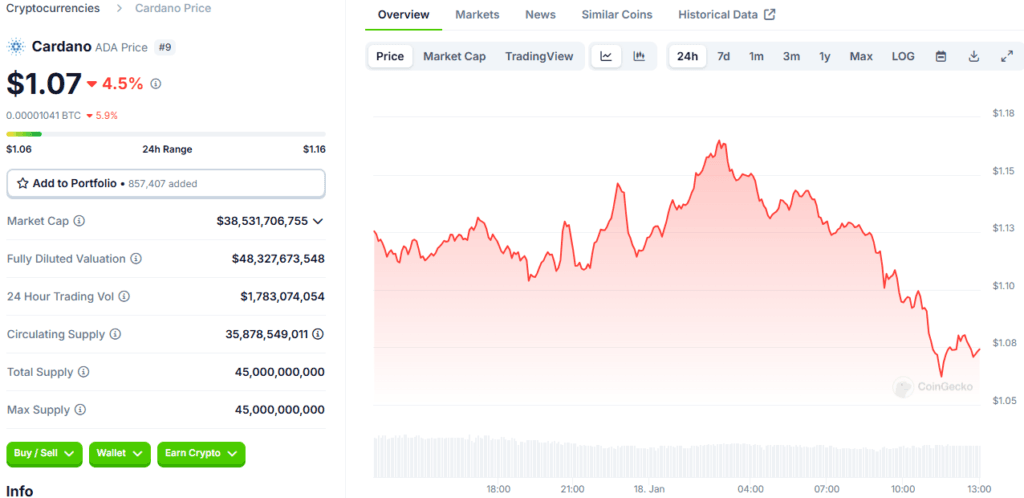Switch to candlestick chart view icon

639,56
